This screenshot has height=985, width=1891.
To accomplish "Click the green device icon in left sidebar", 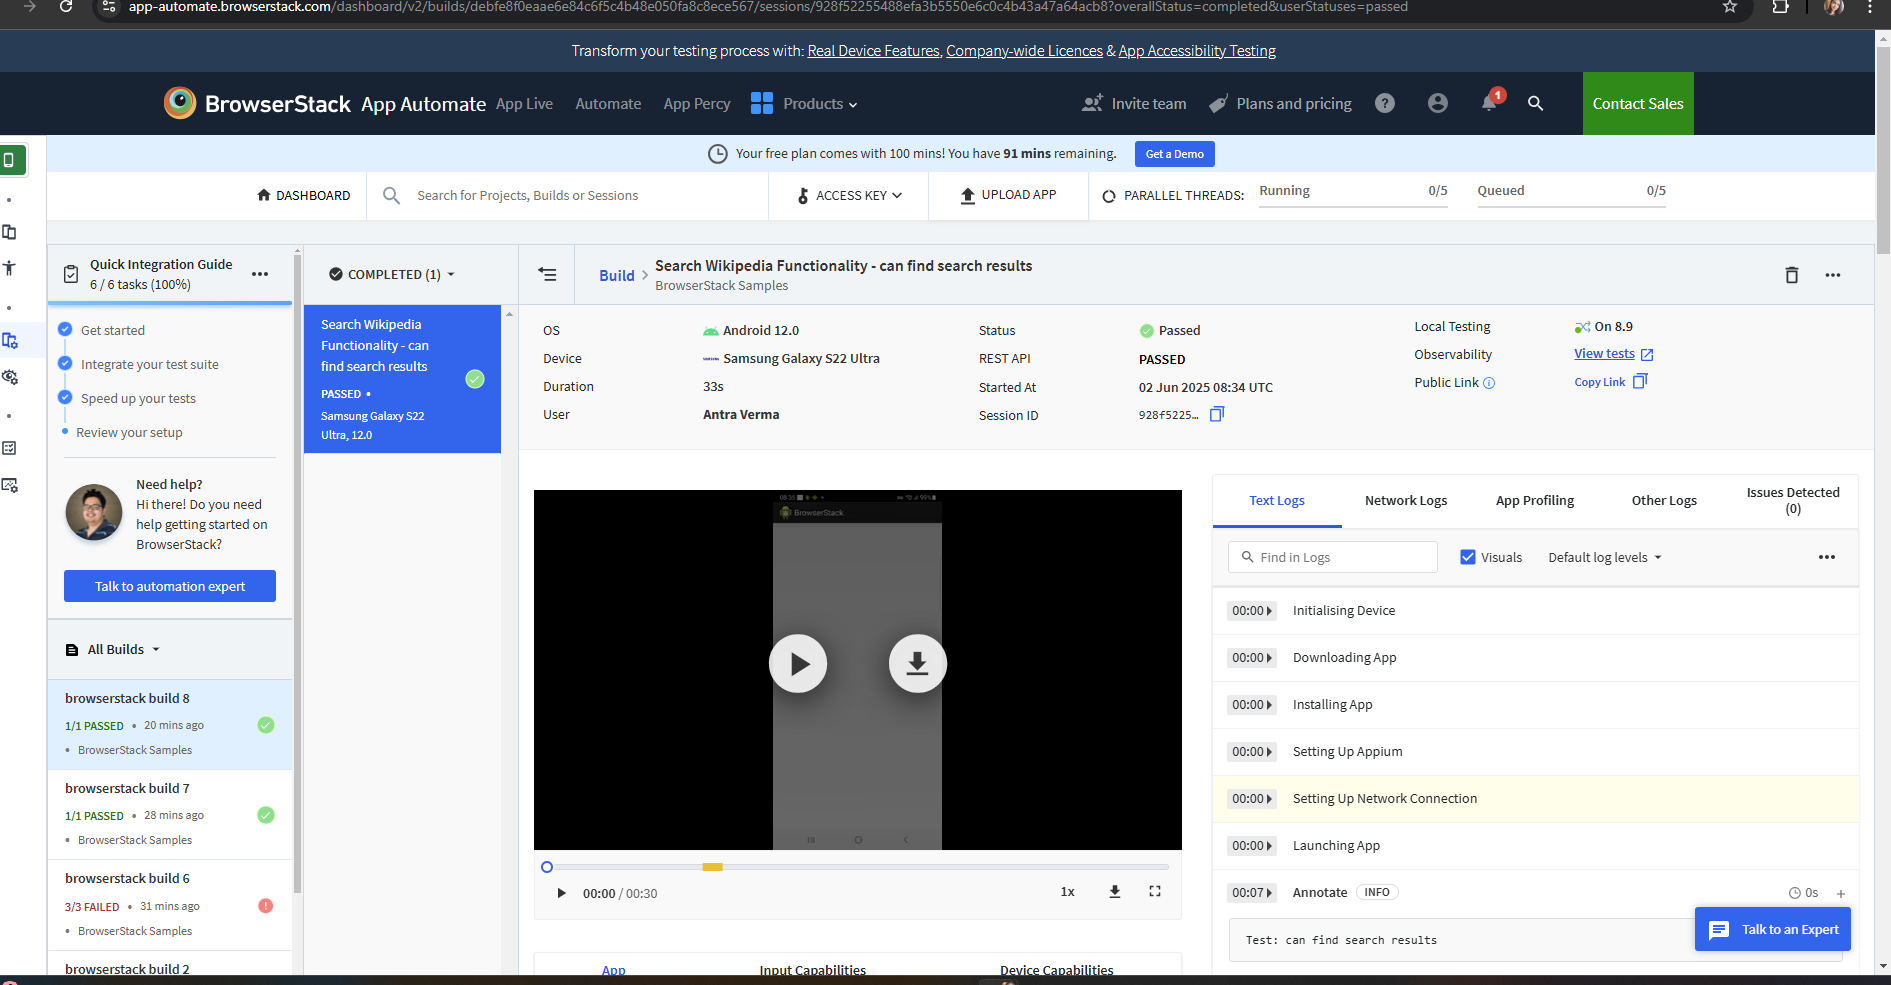I will (x=11, y=160).
